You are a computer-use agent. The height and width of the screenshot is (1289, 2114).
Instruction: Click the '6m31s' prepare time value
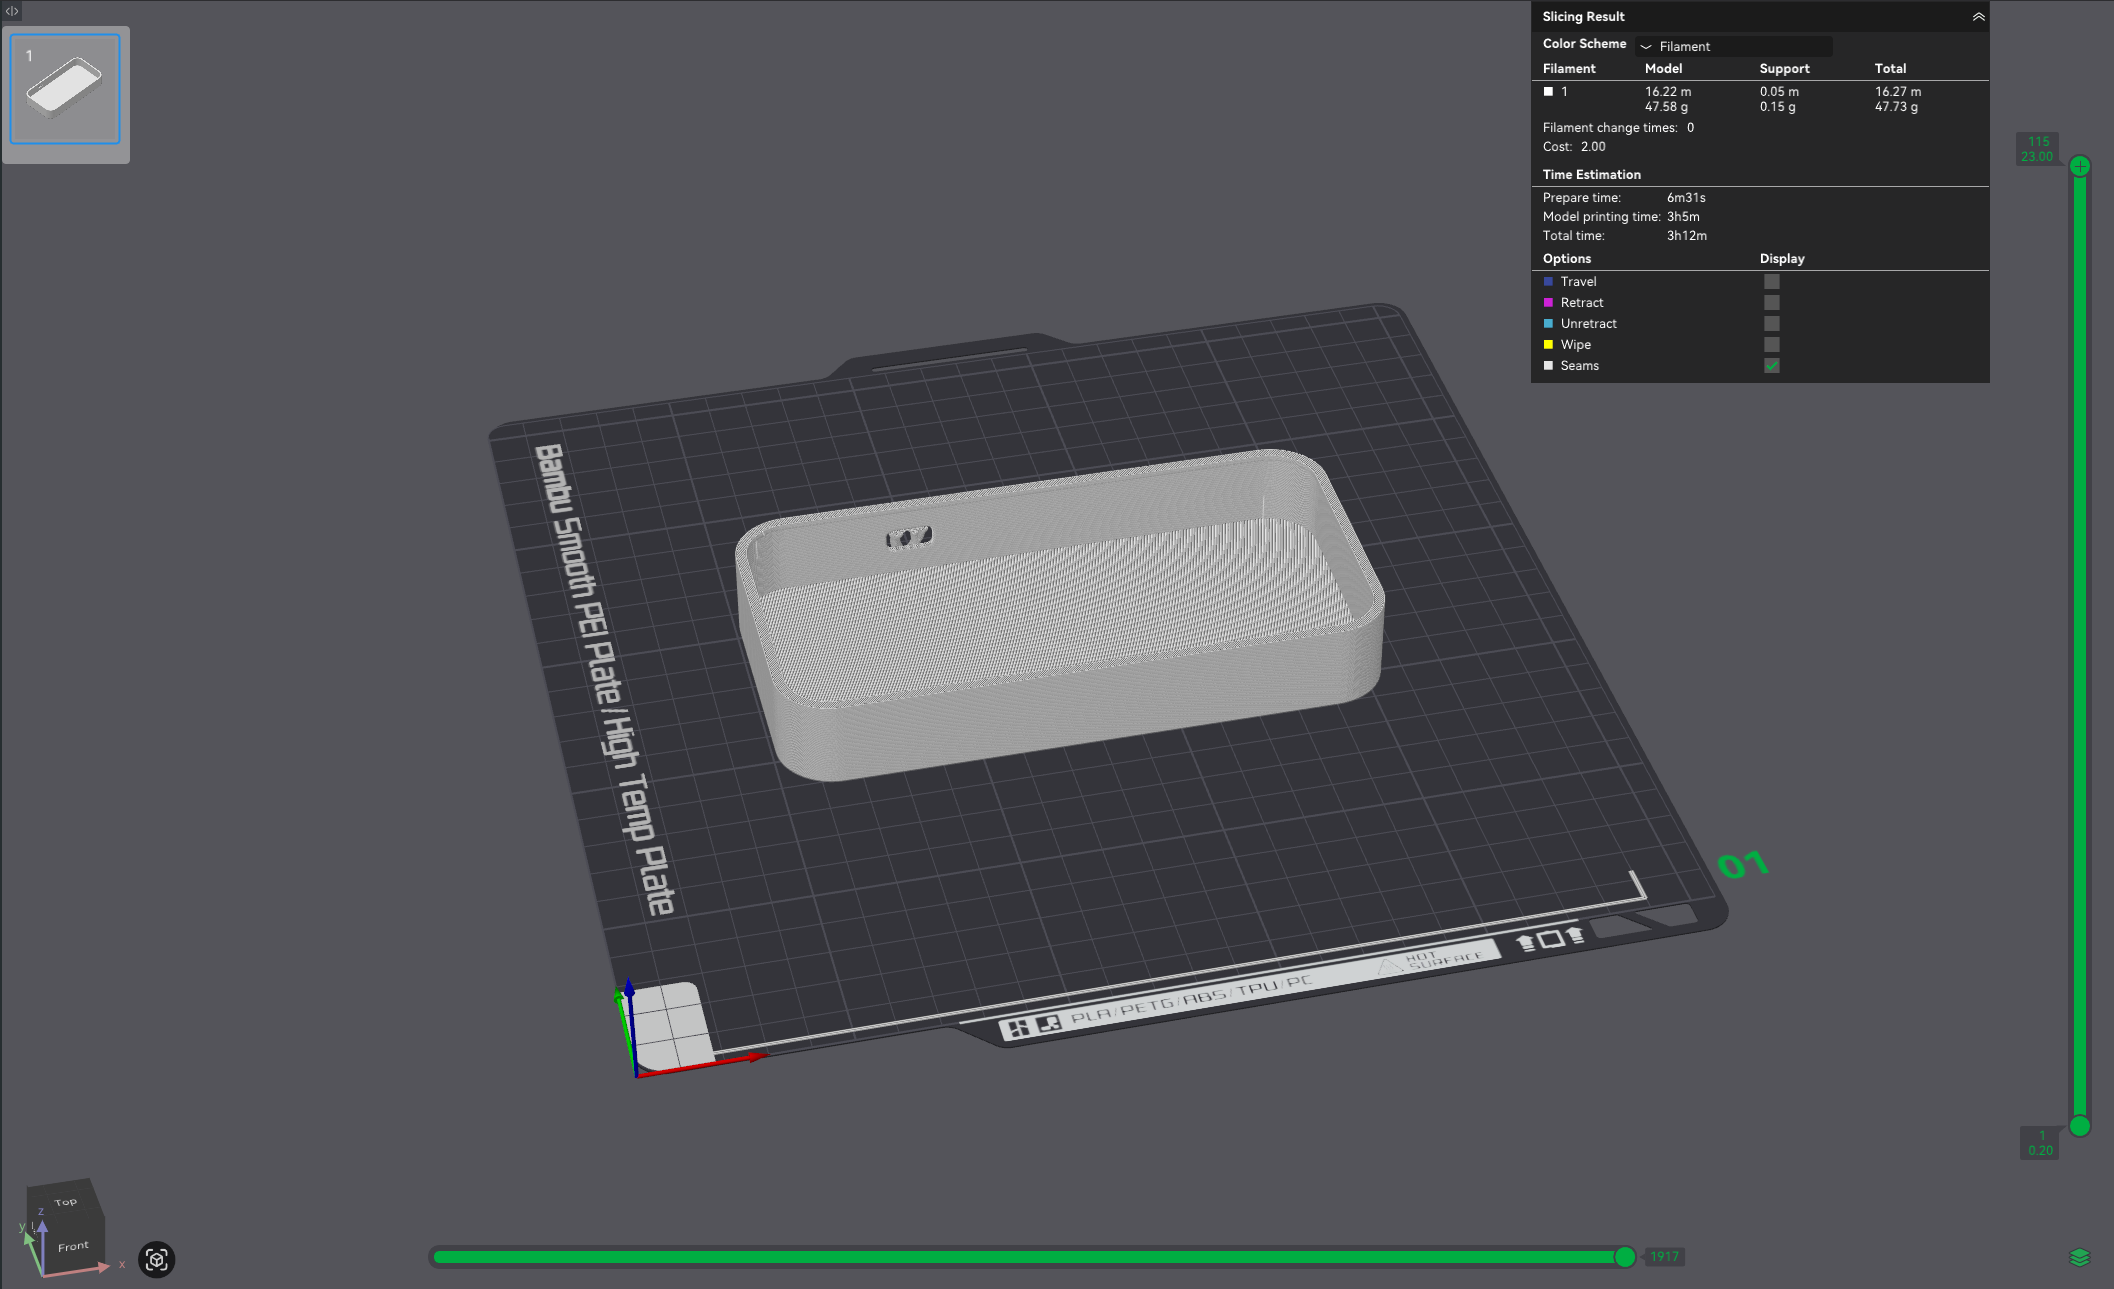(1686, 198)
